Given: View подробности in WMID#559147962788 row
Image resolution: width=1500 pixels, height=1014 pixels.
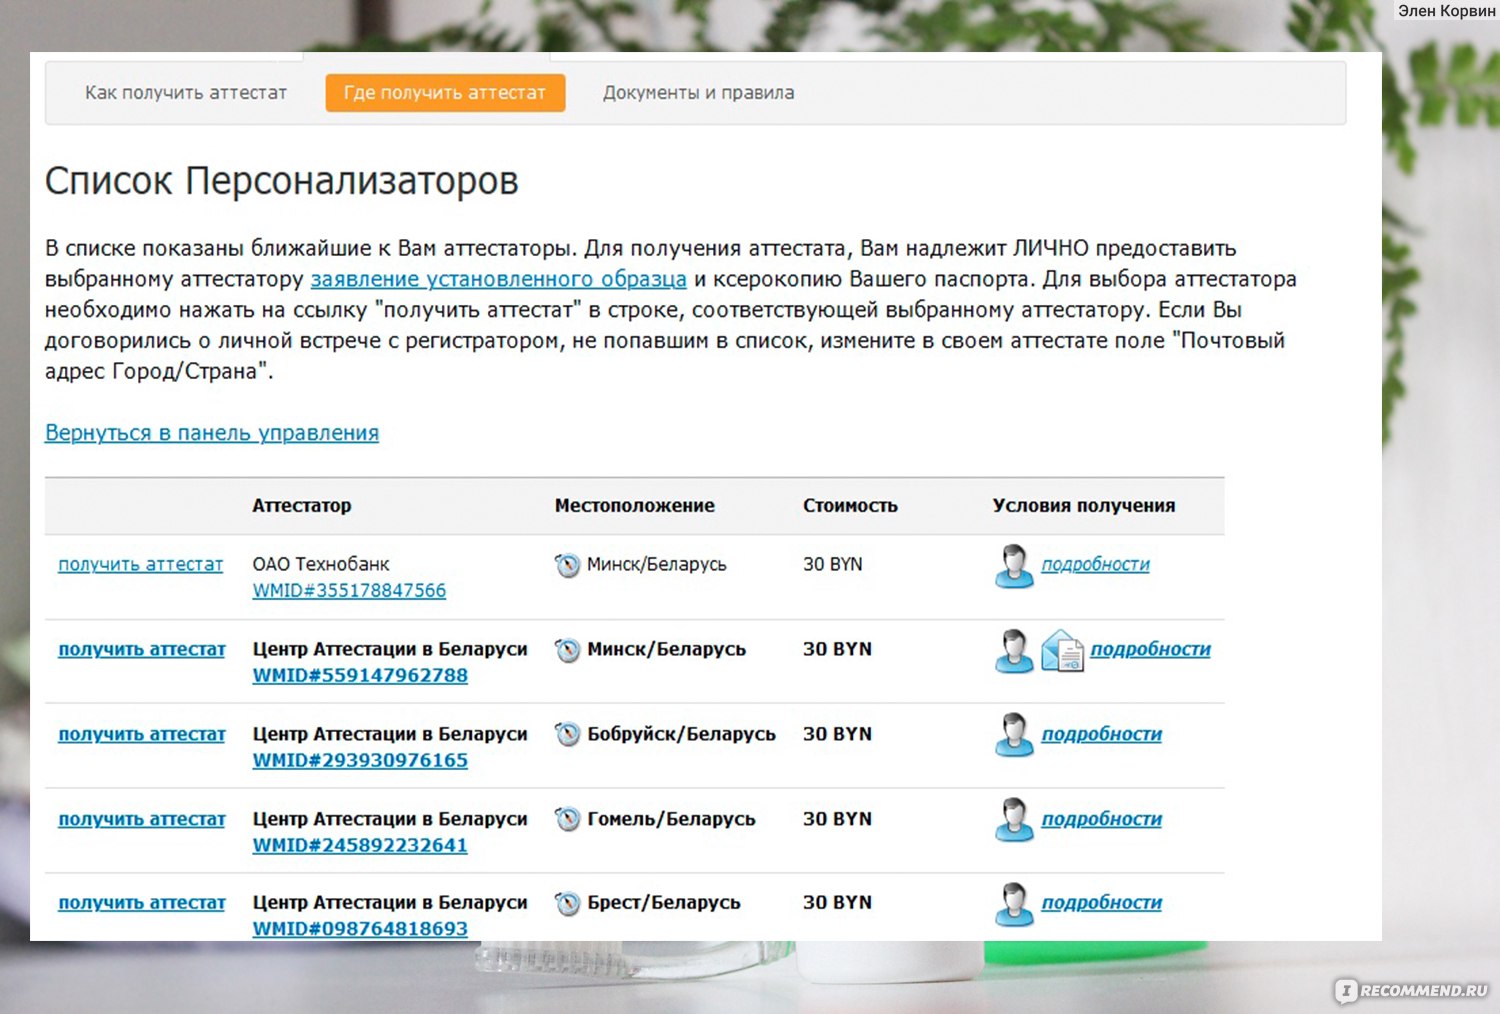Looking at the screenshot, I should (x=1150, y=649).
